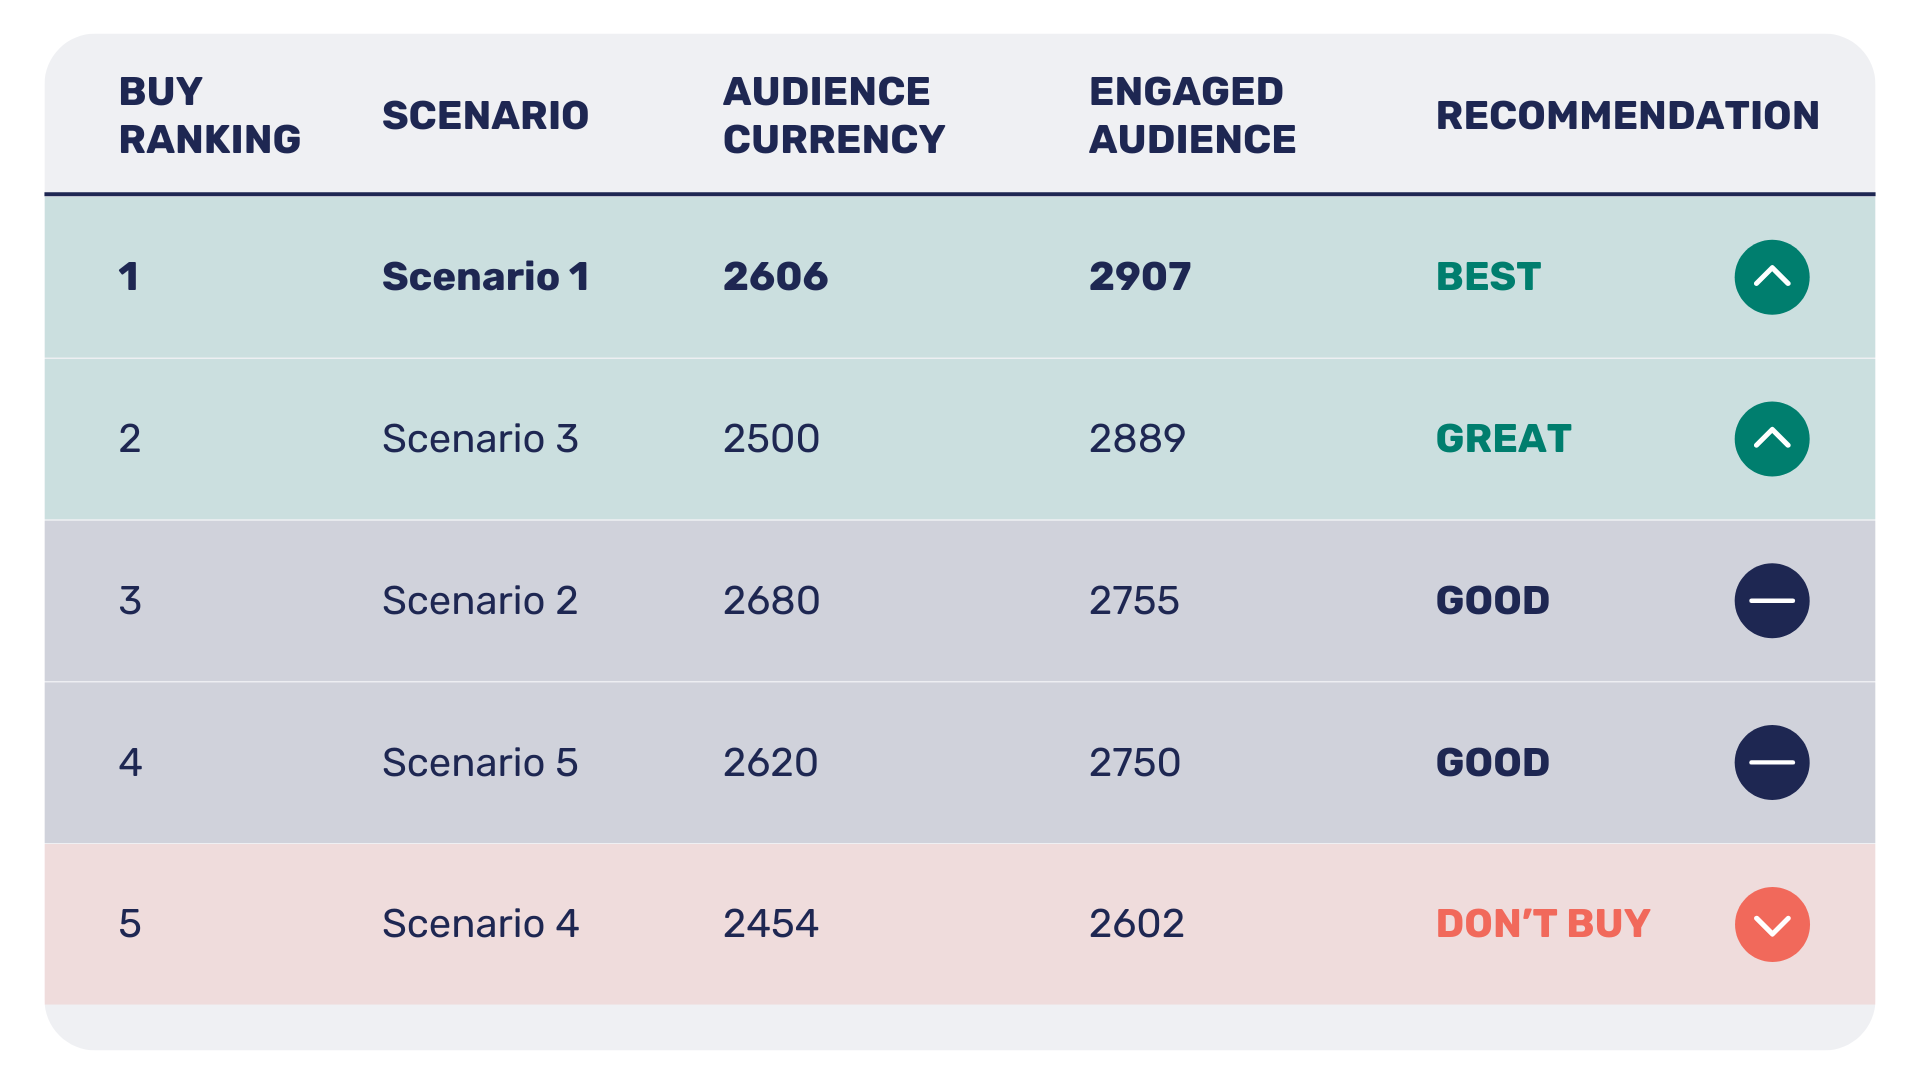Select the 2454 audience currency value
Viewport: 1920px width, 1080px height.
click(770, 924)
